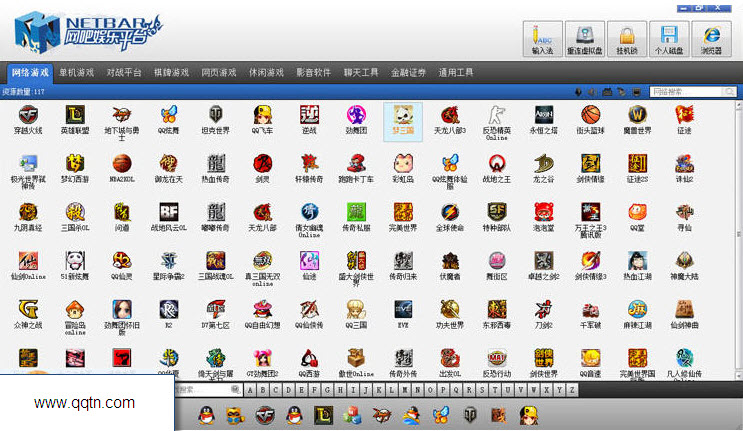Screen dimensions: 743x431
Task: Open the 挂机锁 lock tool
Action: coord(626,39)
